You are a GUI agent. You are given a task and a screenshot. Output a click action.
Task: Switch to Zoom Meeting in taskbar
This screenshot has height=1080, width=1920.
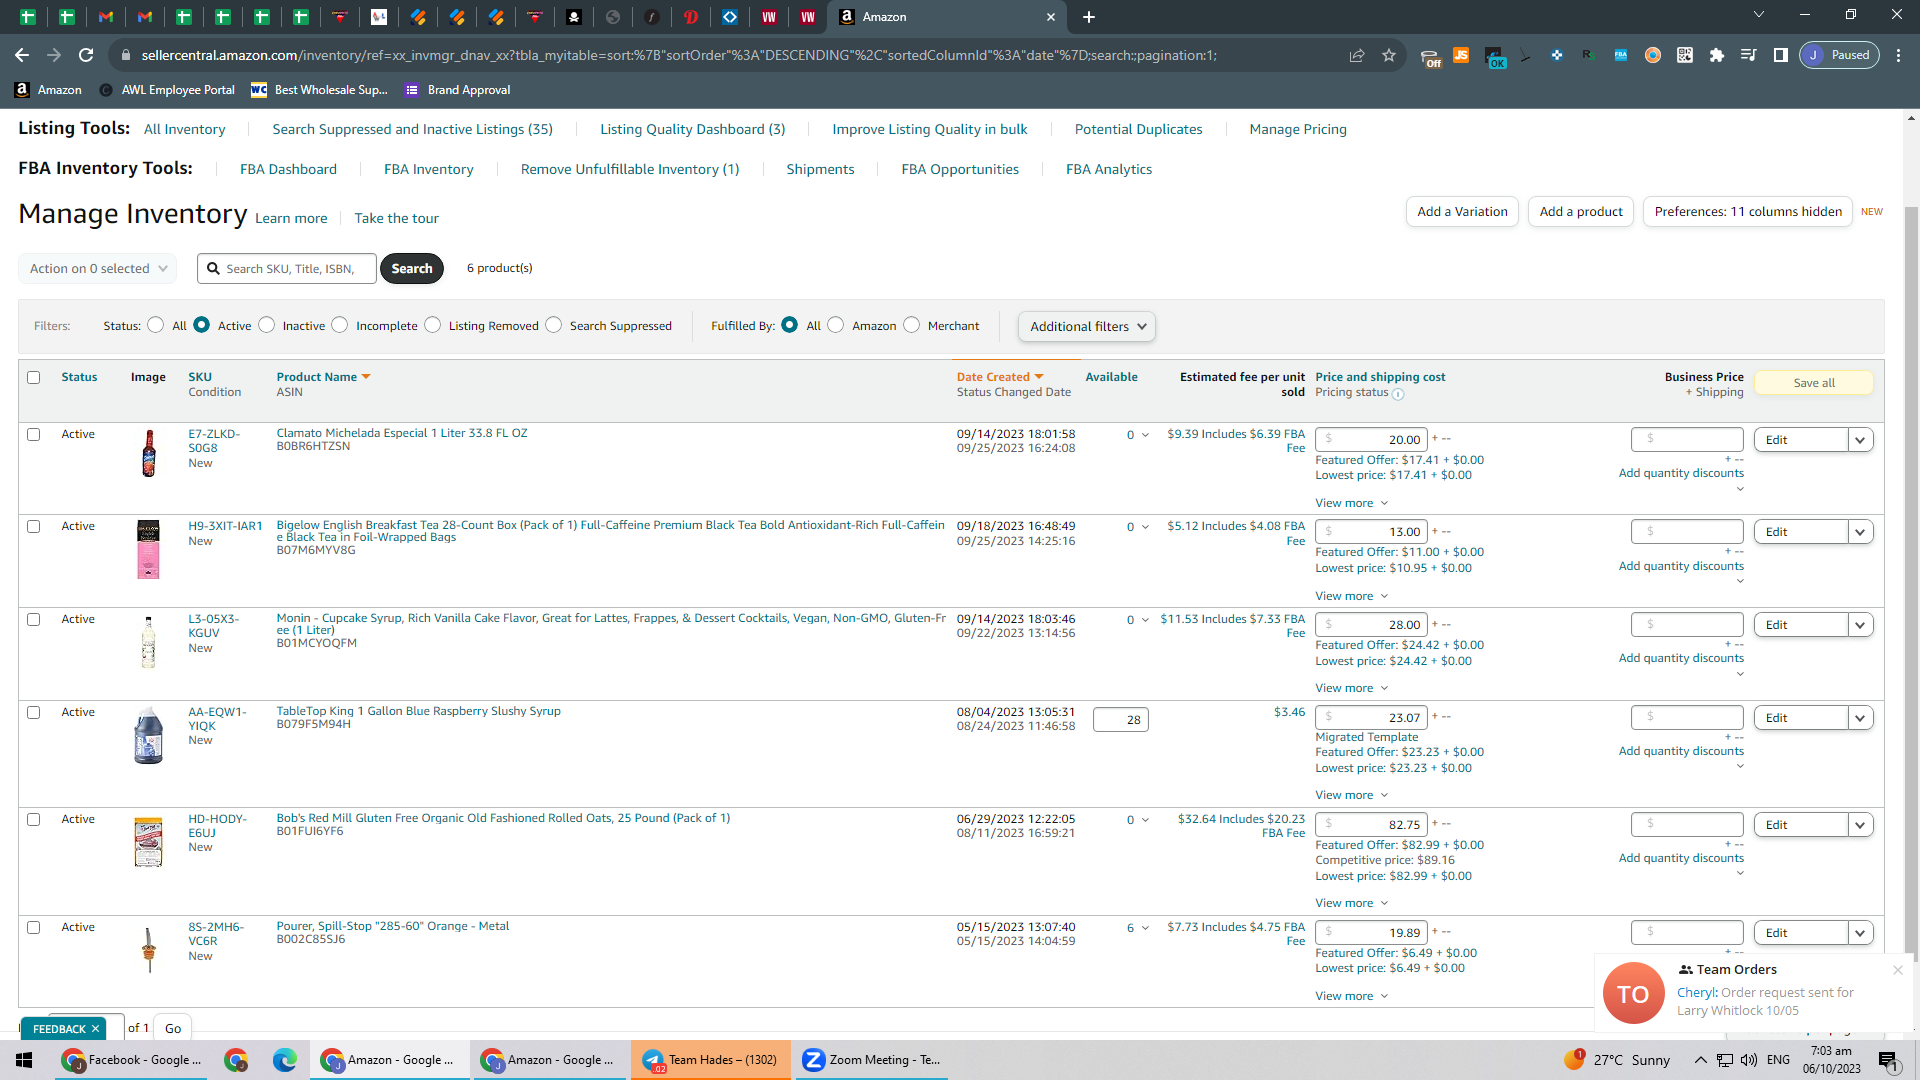(x=871, y=1060)
